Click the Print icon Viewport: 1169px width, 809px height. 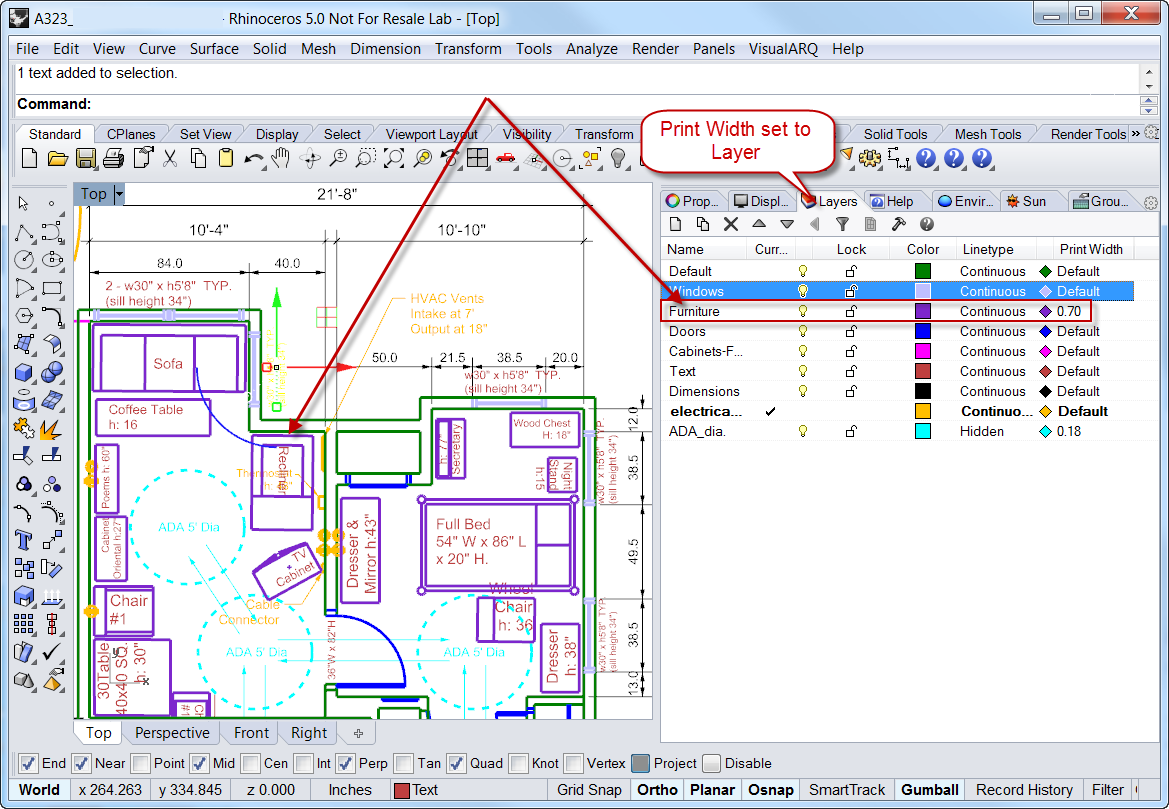(114, 158)
